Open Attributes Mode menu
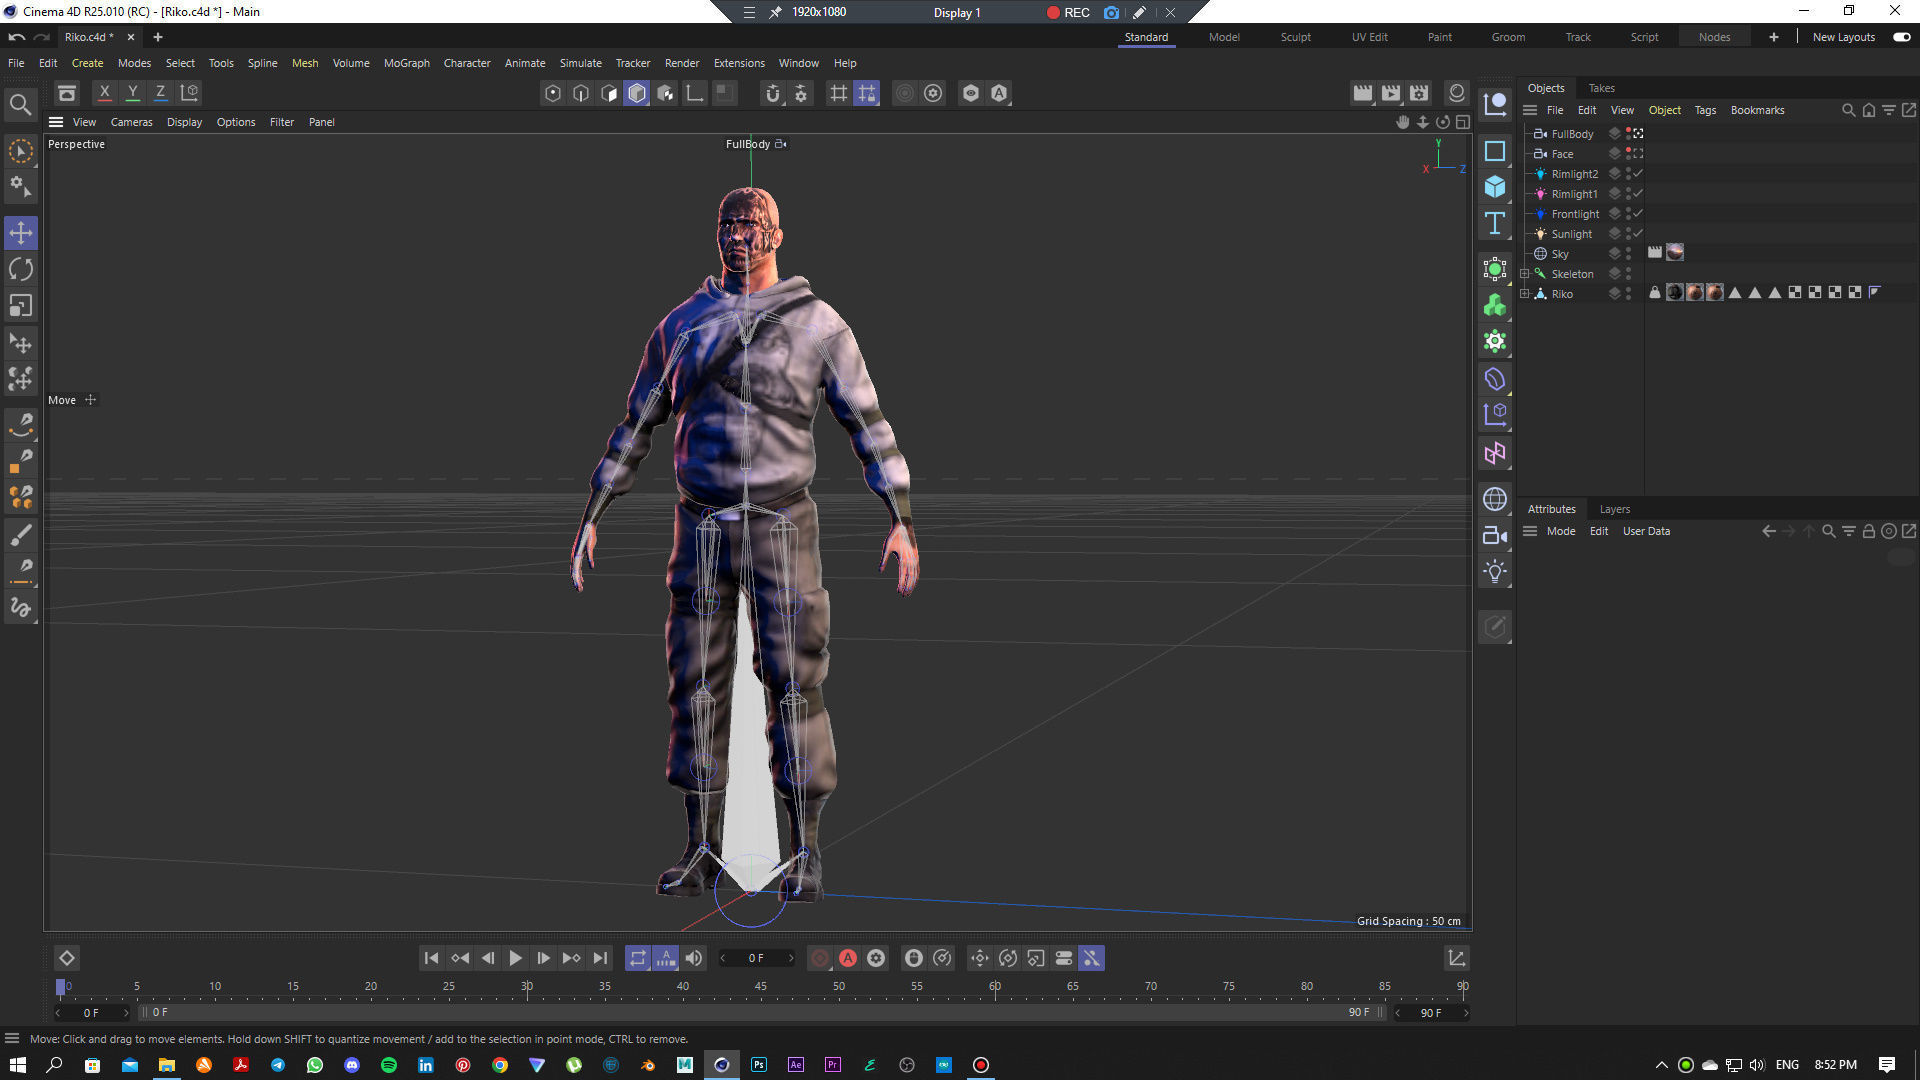1920x1080 pixels. (1560, 531)
